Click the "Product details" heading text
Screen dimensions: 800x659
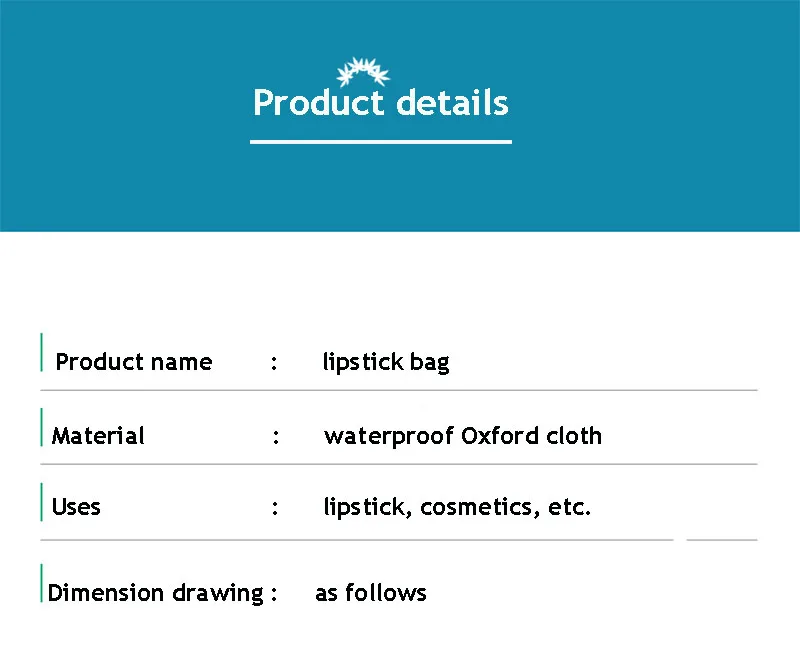tap(380, 103)
